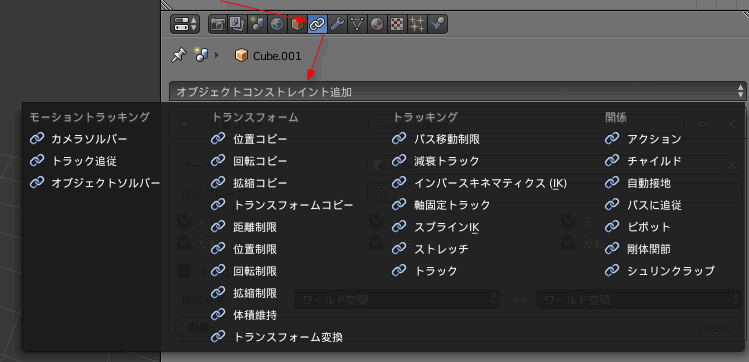Viewport: 749px width, 362px height.
Task: Add 回転コピー constraint
Action: tap(249, 161)
